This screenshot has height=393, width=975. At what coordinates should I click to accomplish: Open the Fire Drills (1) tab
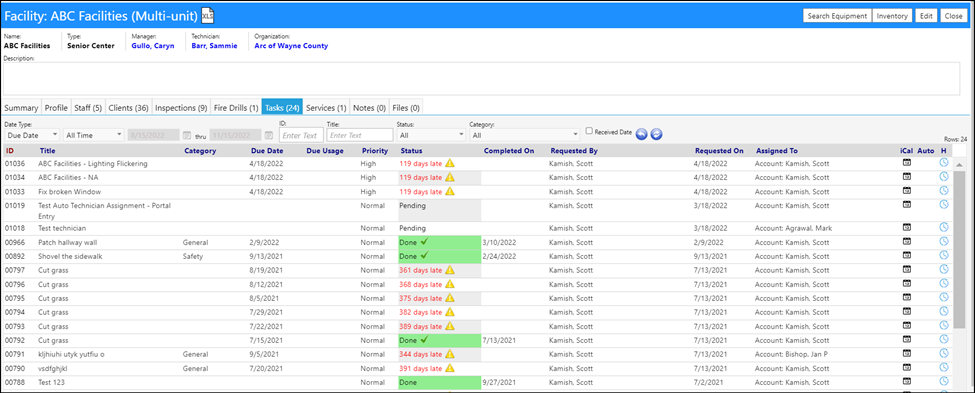click(x=236, y=108)
